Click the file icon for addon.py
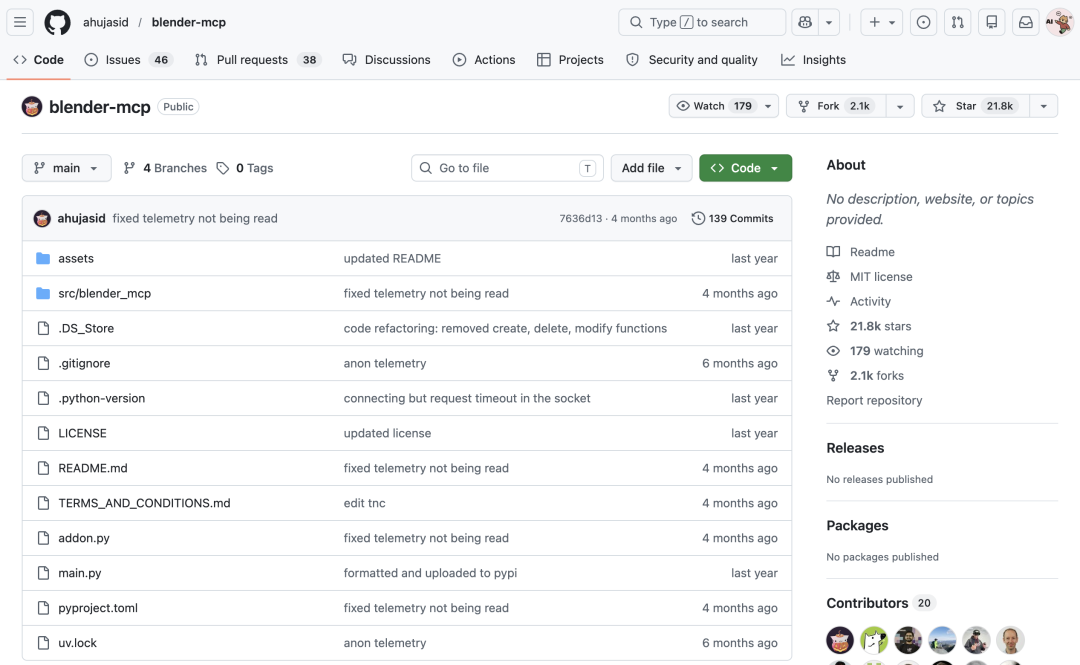 (43, 538)
